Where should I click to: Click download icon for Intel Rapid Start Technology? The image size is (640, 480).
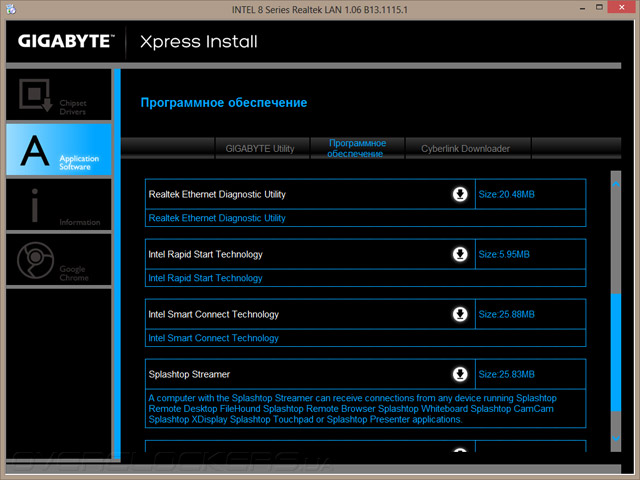460,254
